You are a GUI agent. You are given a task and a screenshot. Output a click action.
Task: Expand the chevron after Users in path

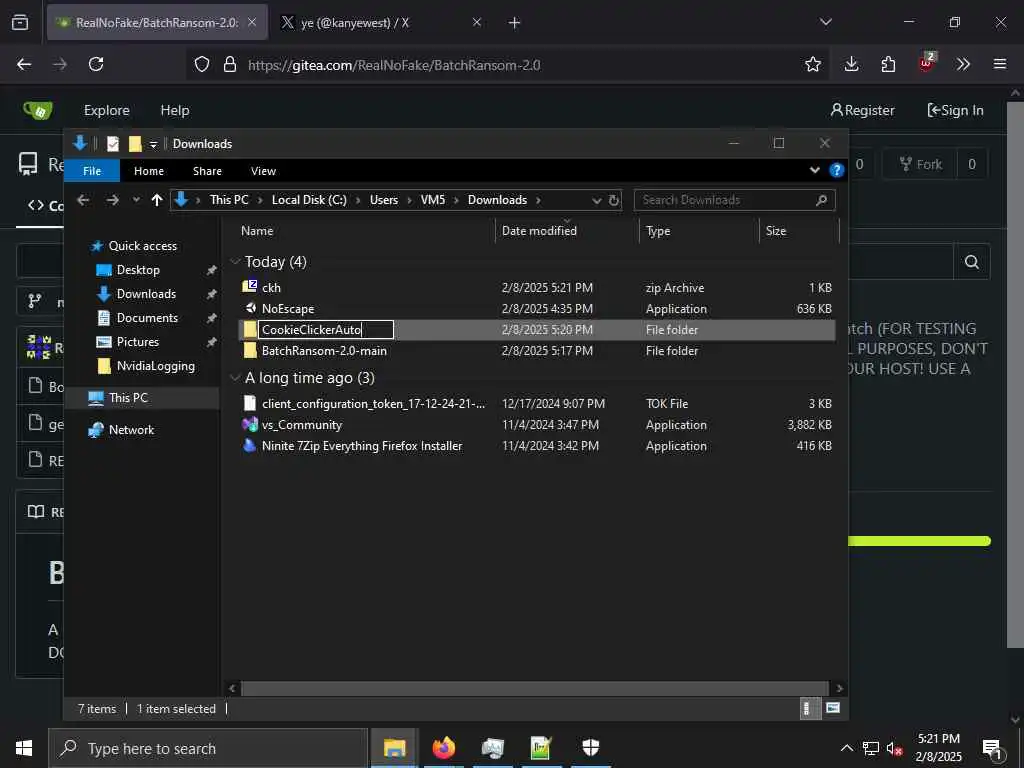pos(411,200)
